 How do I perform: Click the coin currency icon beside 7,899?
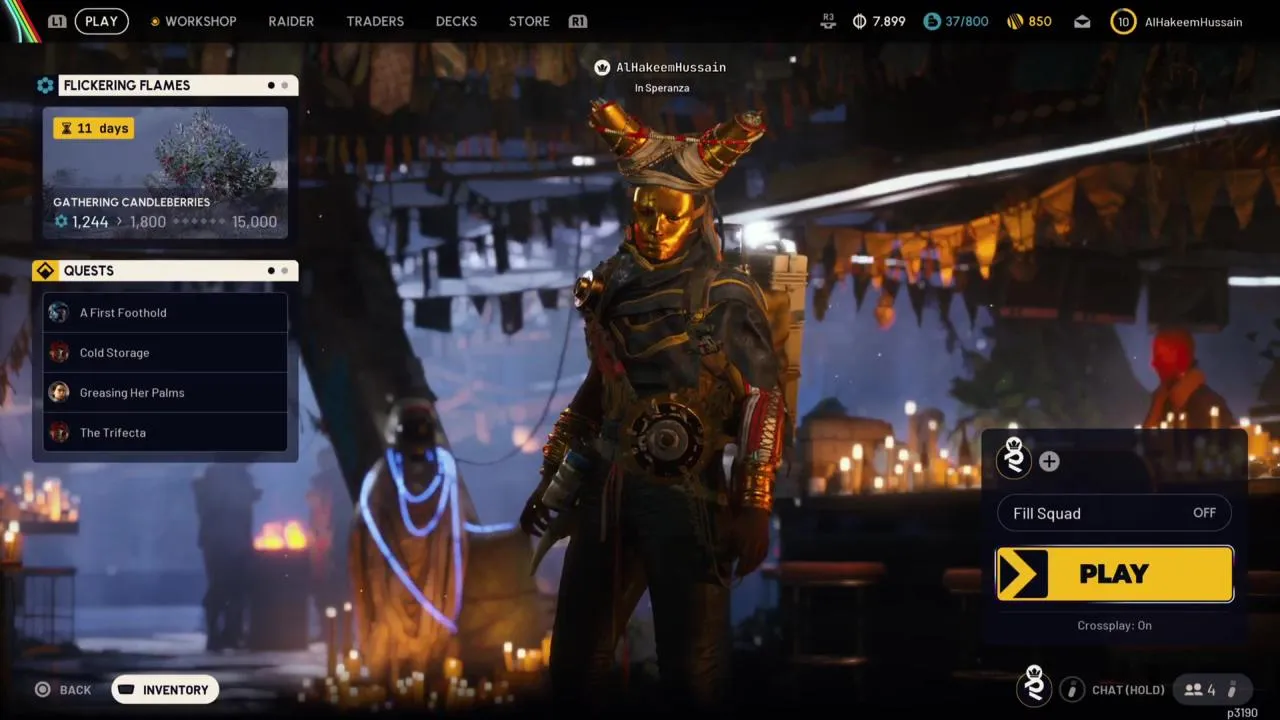pos(859,21)
